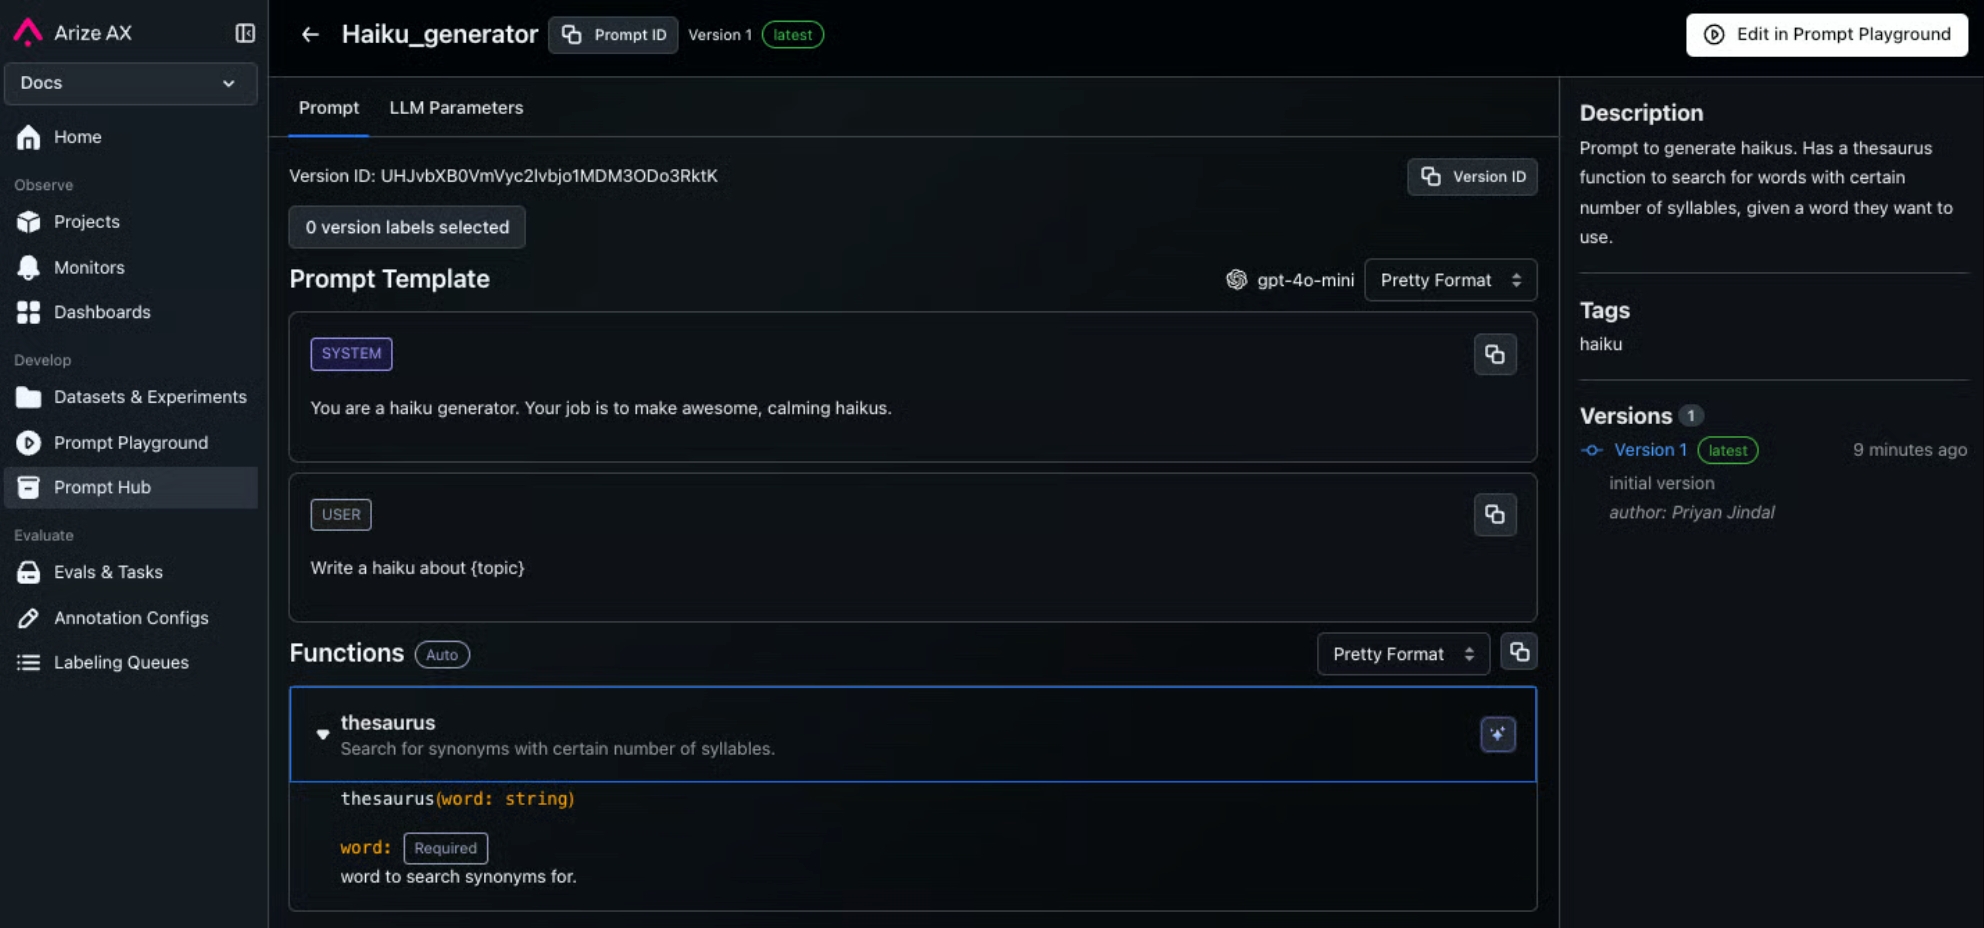Viewport: 1984px width, 928px height.
Task: Select the Prompt tab
Action: click(x=328, y=107)
